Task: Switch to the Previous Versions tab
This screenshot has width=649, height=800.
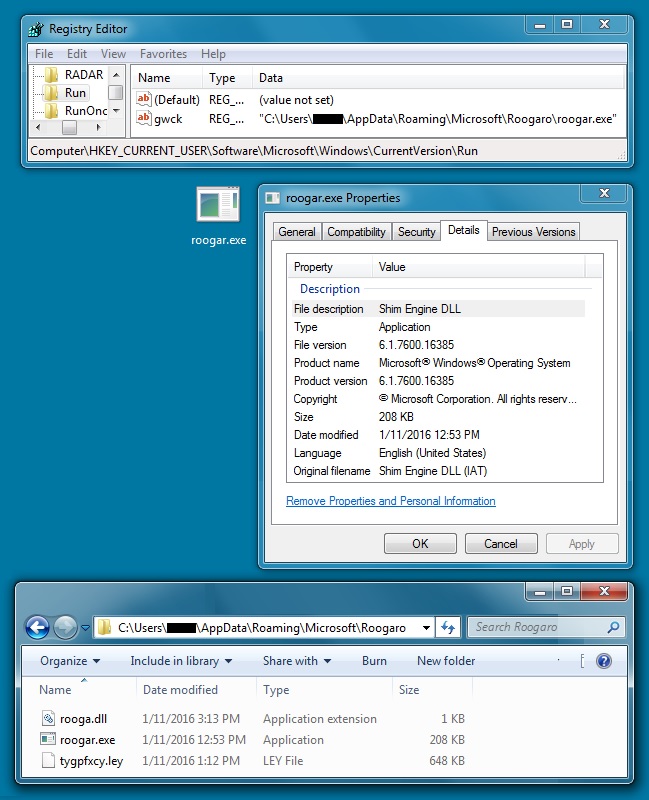Action: coord(533,232)
